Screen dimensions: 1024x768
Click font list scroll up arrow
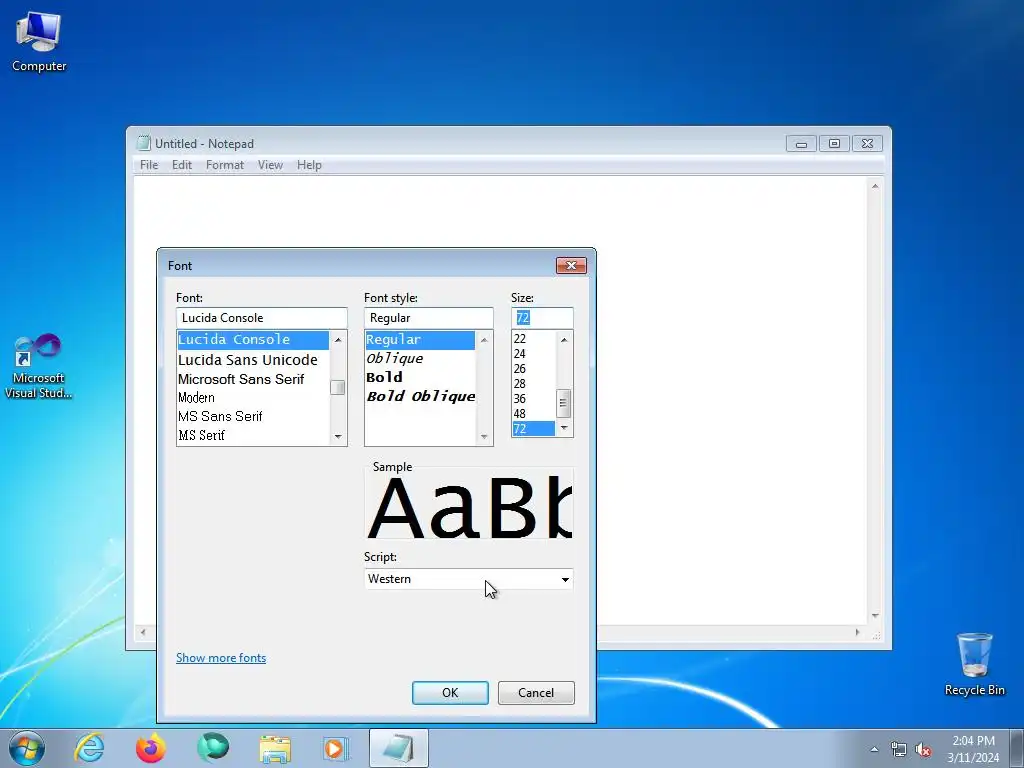point(338,340)
